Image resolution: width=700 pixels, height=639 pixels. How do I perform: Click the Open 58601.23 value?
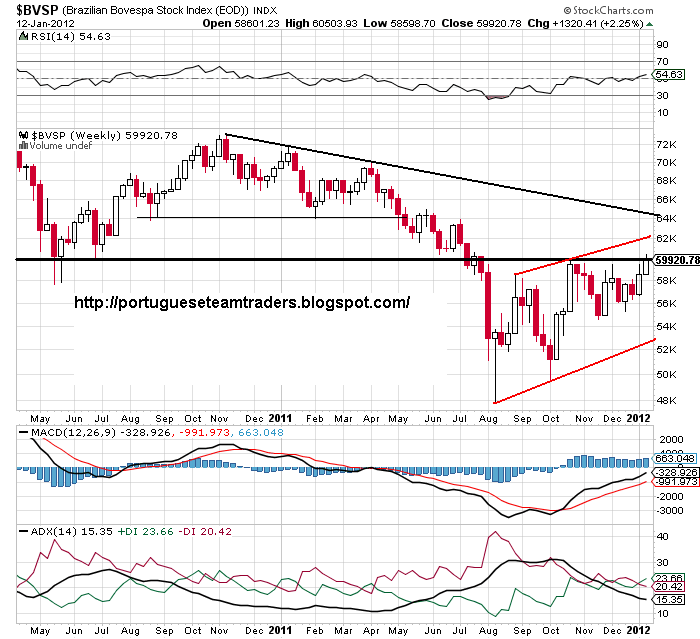pos(241,23)
